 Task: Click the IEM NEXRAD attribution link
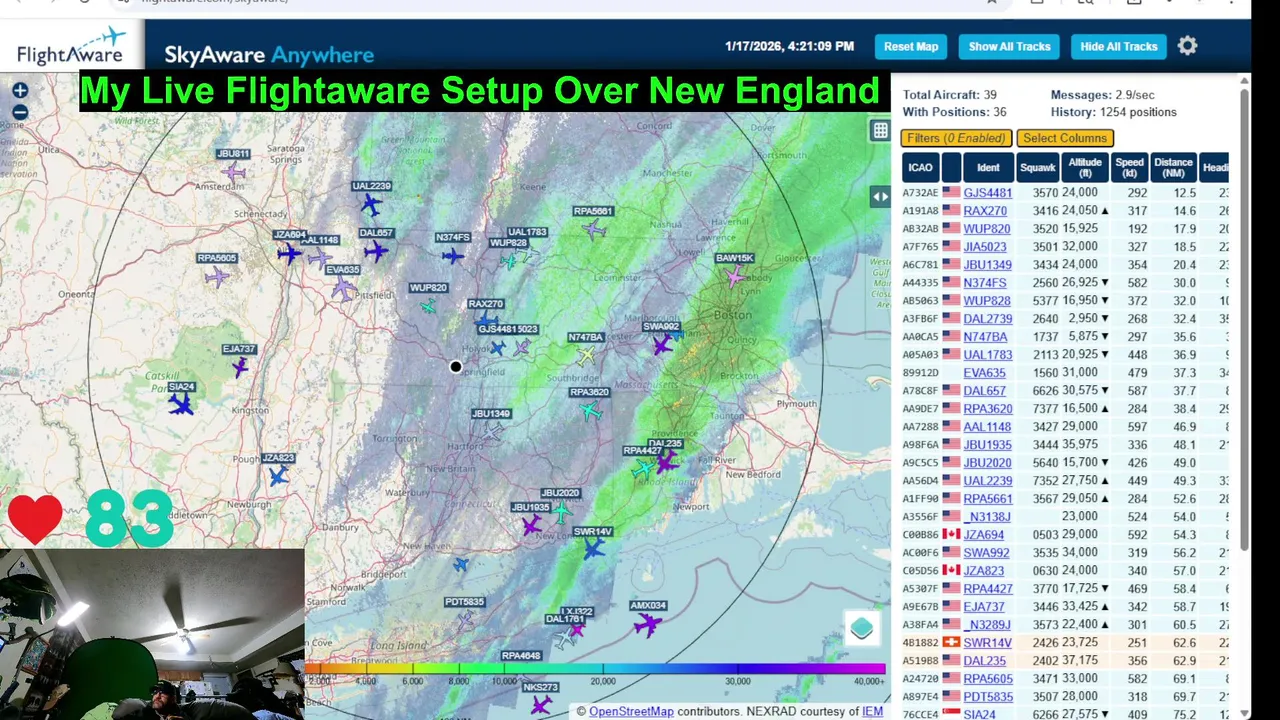click(872, 711)
